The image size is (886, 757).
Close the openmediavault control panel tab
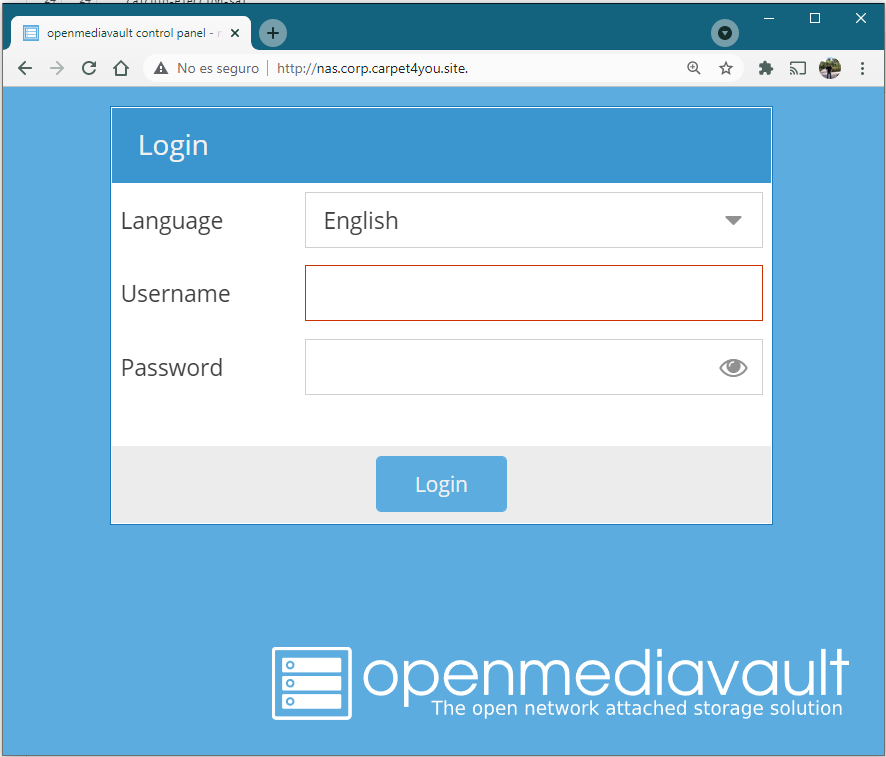click(x=235, y=33)
